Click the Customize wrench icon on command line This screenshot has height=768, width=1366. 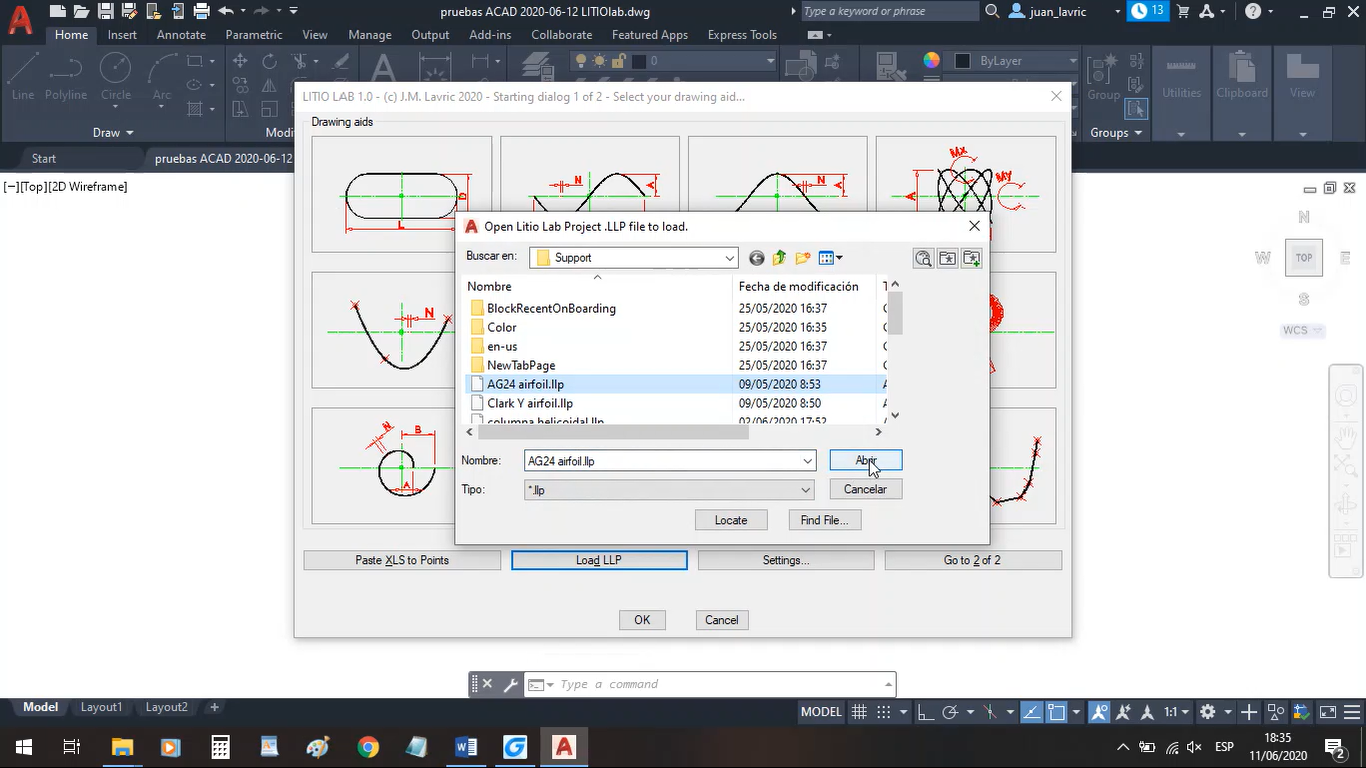pyautogui.click(x=510, y=685)
